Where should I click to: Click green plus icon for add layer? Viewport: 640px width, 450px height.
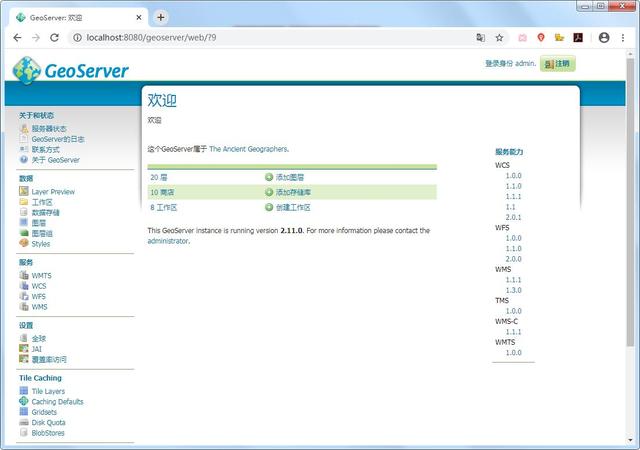pyautogui.click(x=269, y=177)
